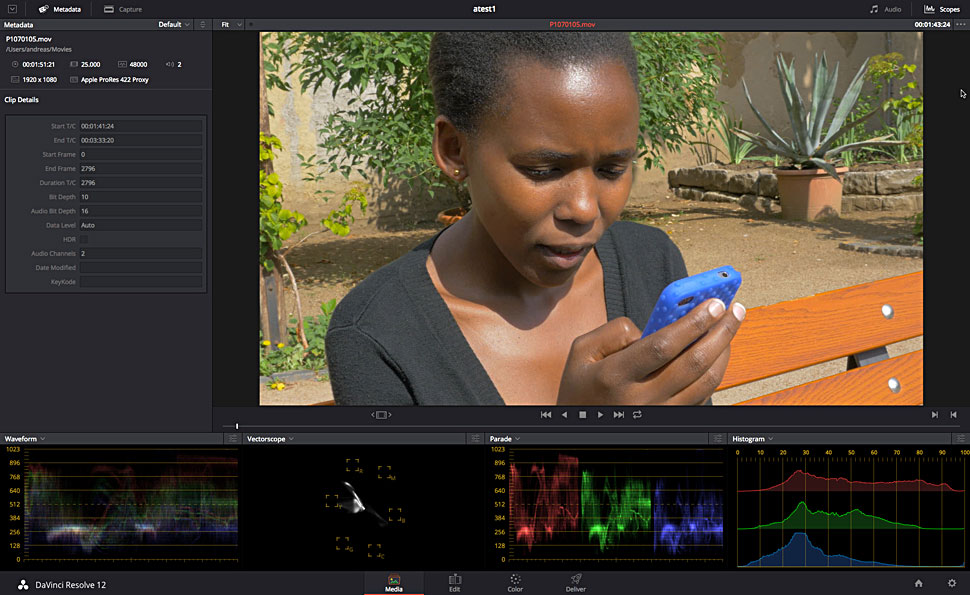Stop playback in the viewer
This screenshot has height=595, width=970.
tap(582, 414)
